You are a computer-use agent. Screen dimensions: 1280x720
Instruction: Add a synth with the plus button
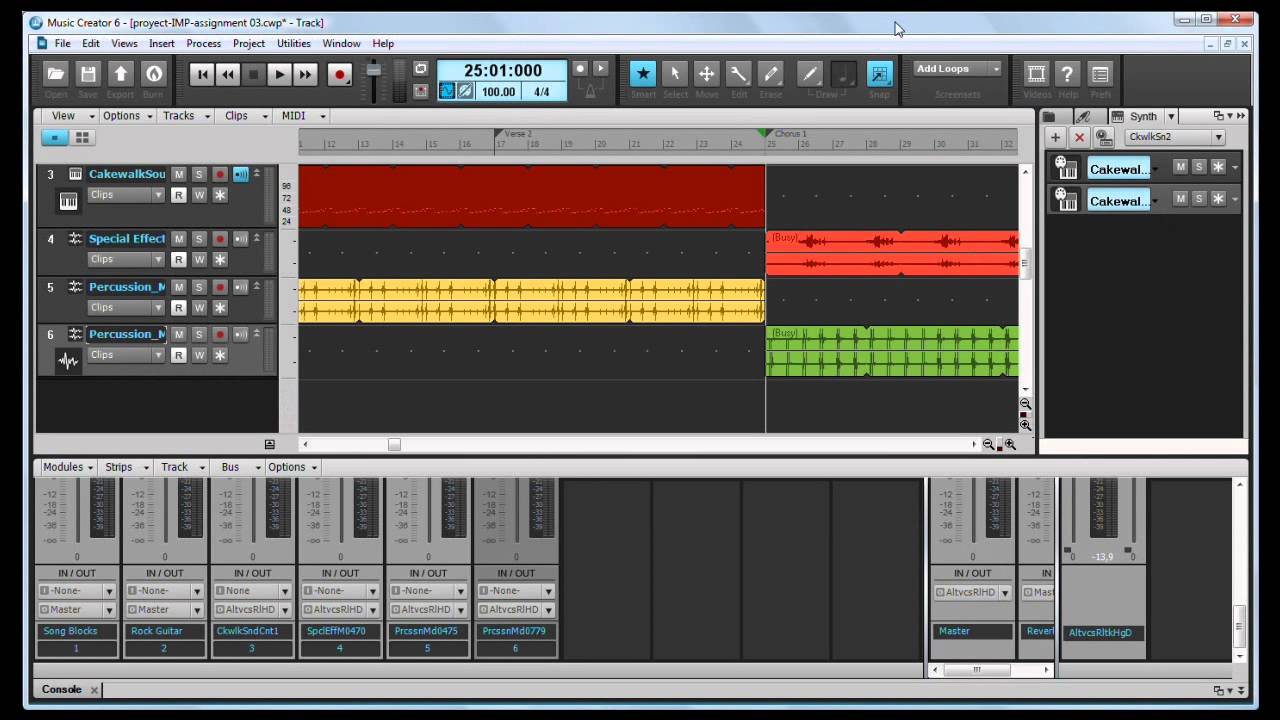(1055, 137)
